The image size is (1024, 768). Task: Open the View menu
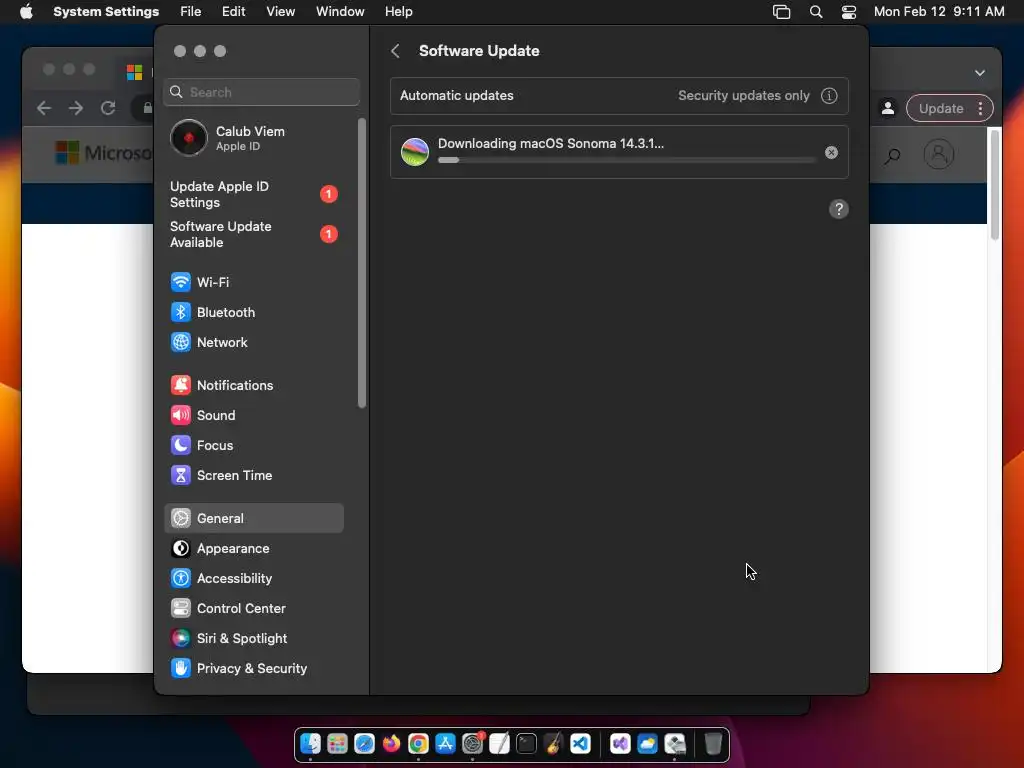pos(280,12)
